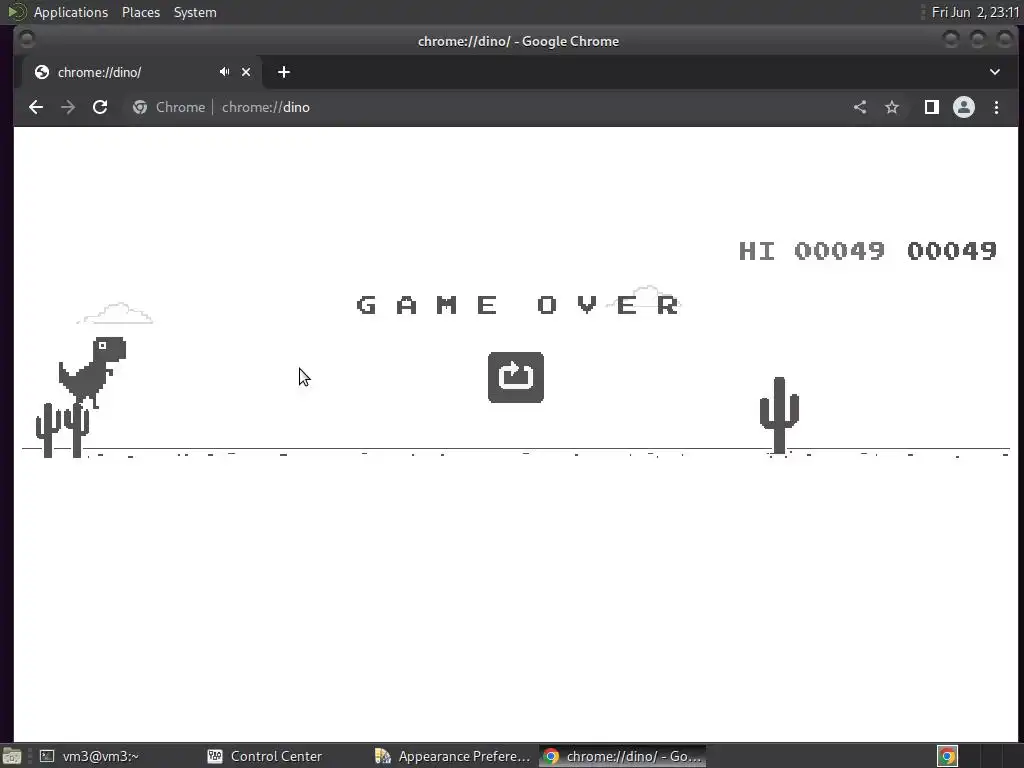This screenshot has height=768, width=1024.
Task: Mute the tab via speaker icon
Action: click(224, 72)
